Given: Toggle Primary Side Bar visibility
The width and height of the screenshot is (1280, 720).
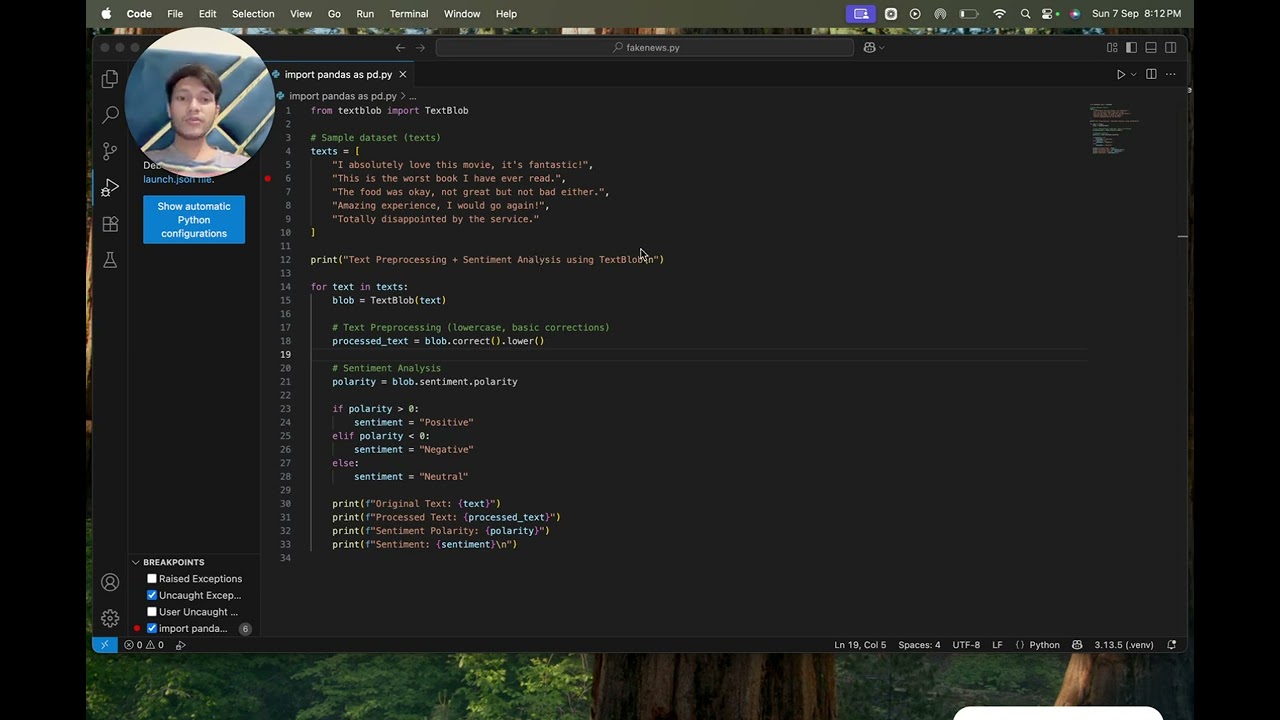Looking at the screenshot, I should (1131, 47).
